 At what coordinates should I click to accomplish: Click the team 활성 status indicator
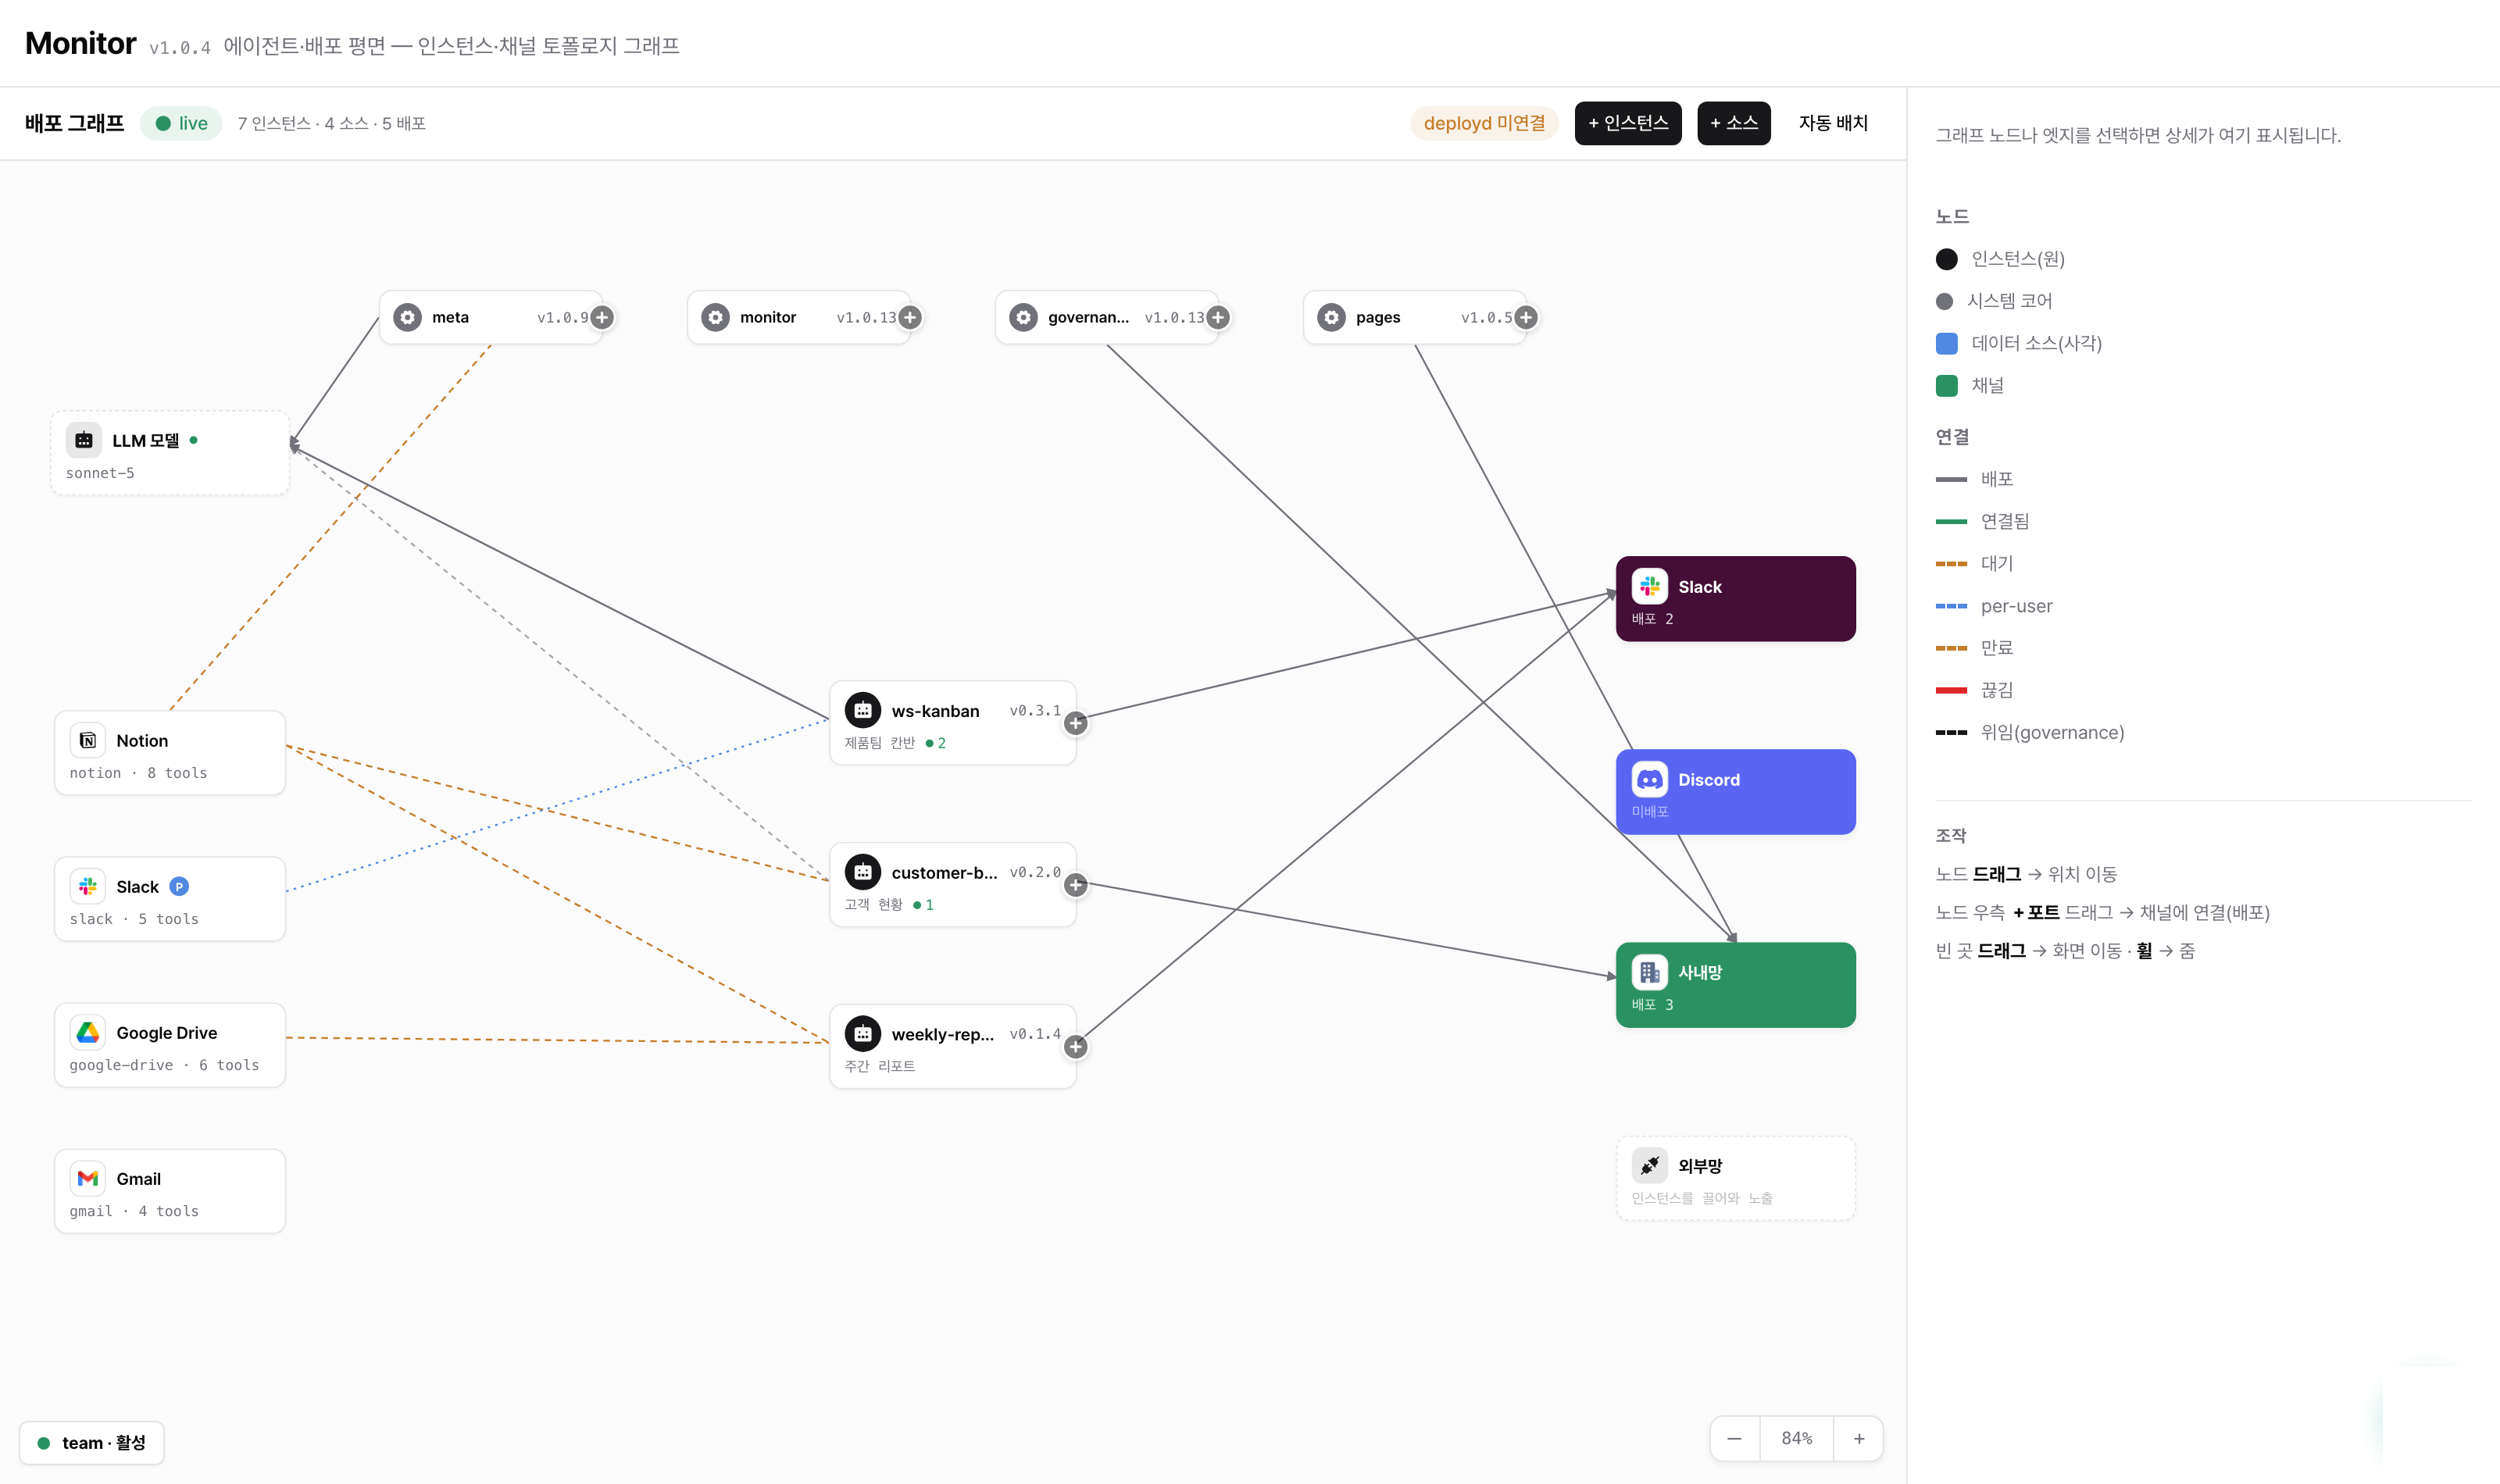click(x=92, y=1442)
